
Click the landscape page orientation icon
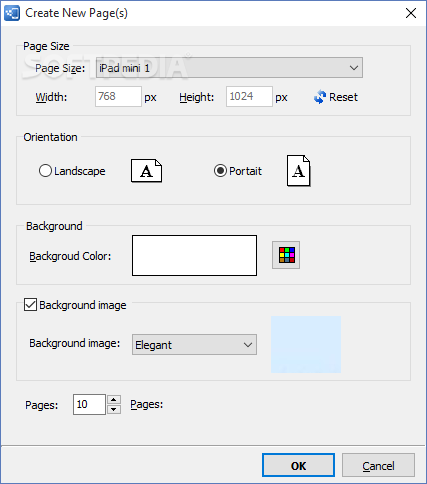146,171
